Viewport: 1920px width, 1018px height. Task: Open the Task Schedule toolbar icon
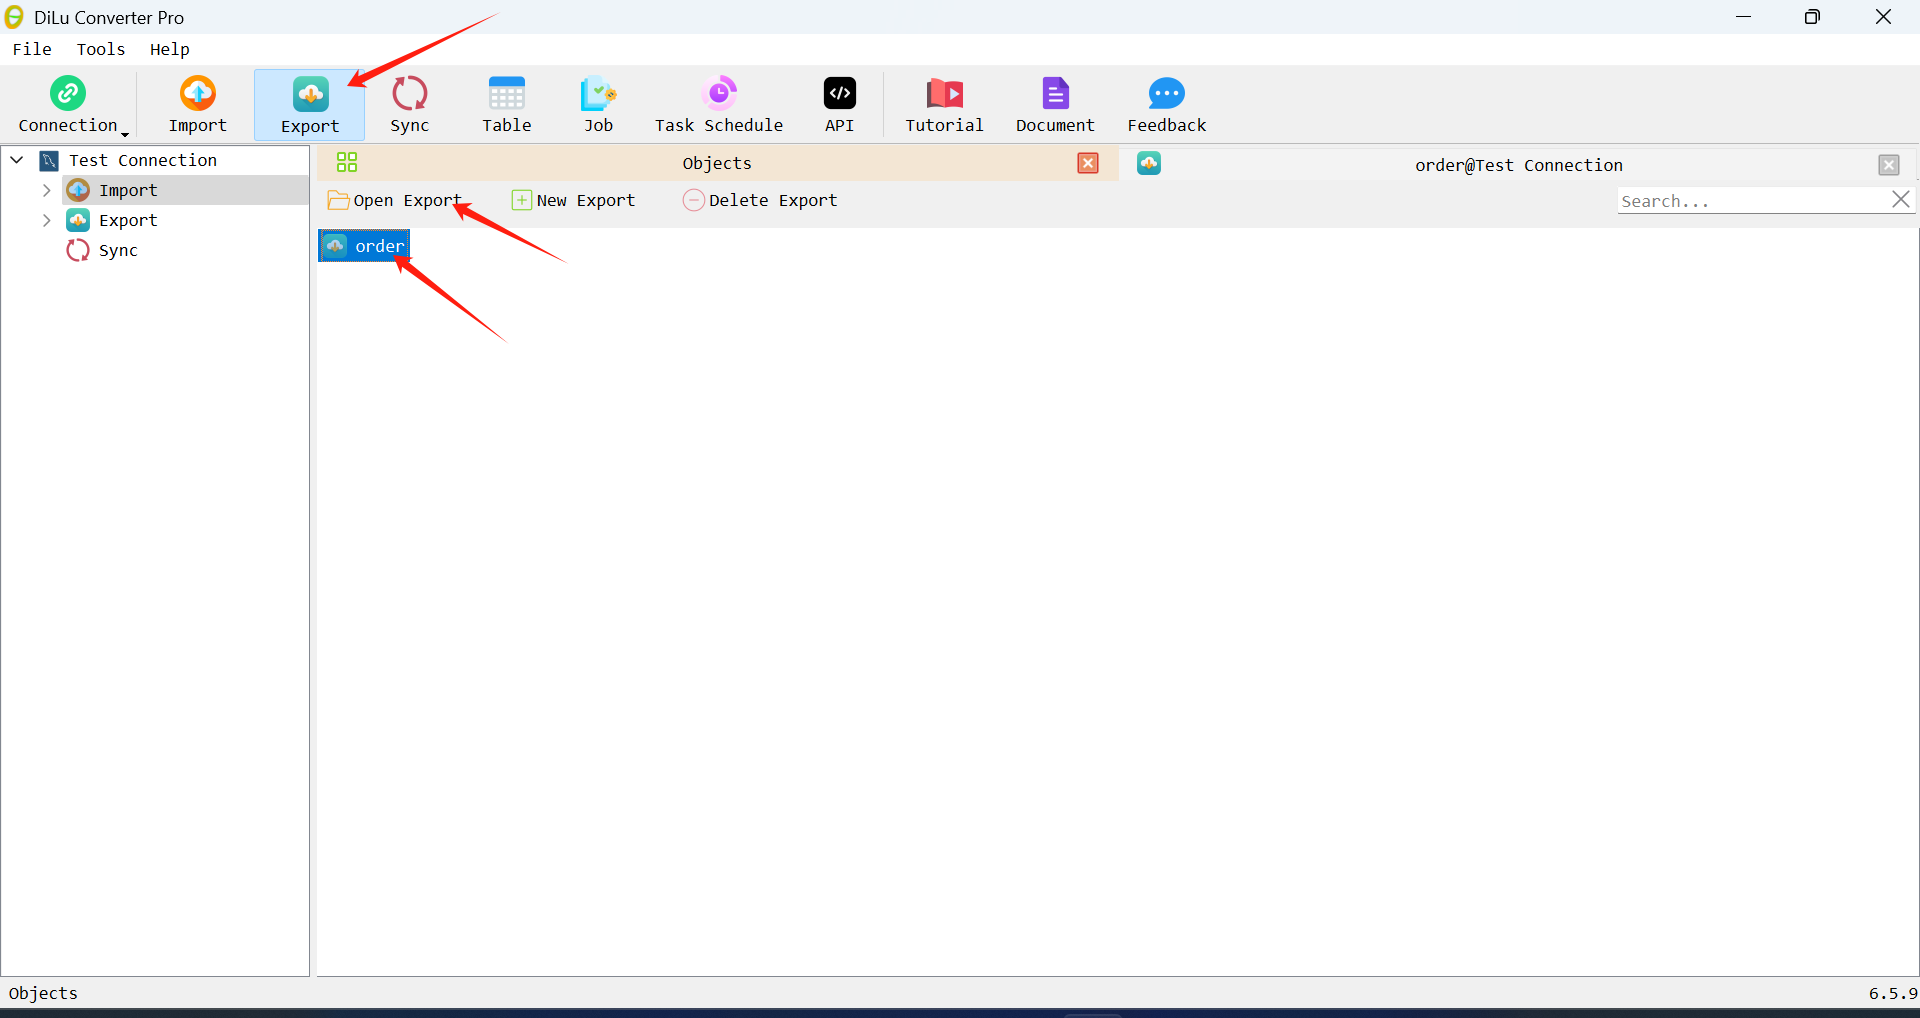click(719, 104)
